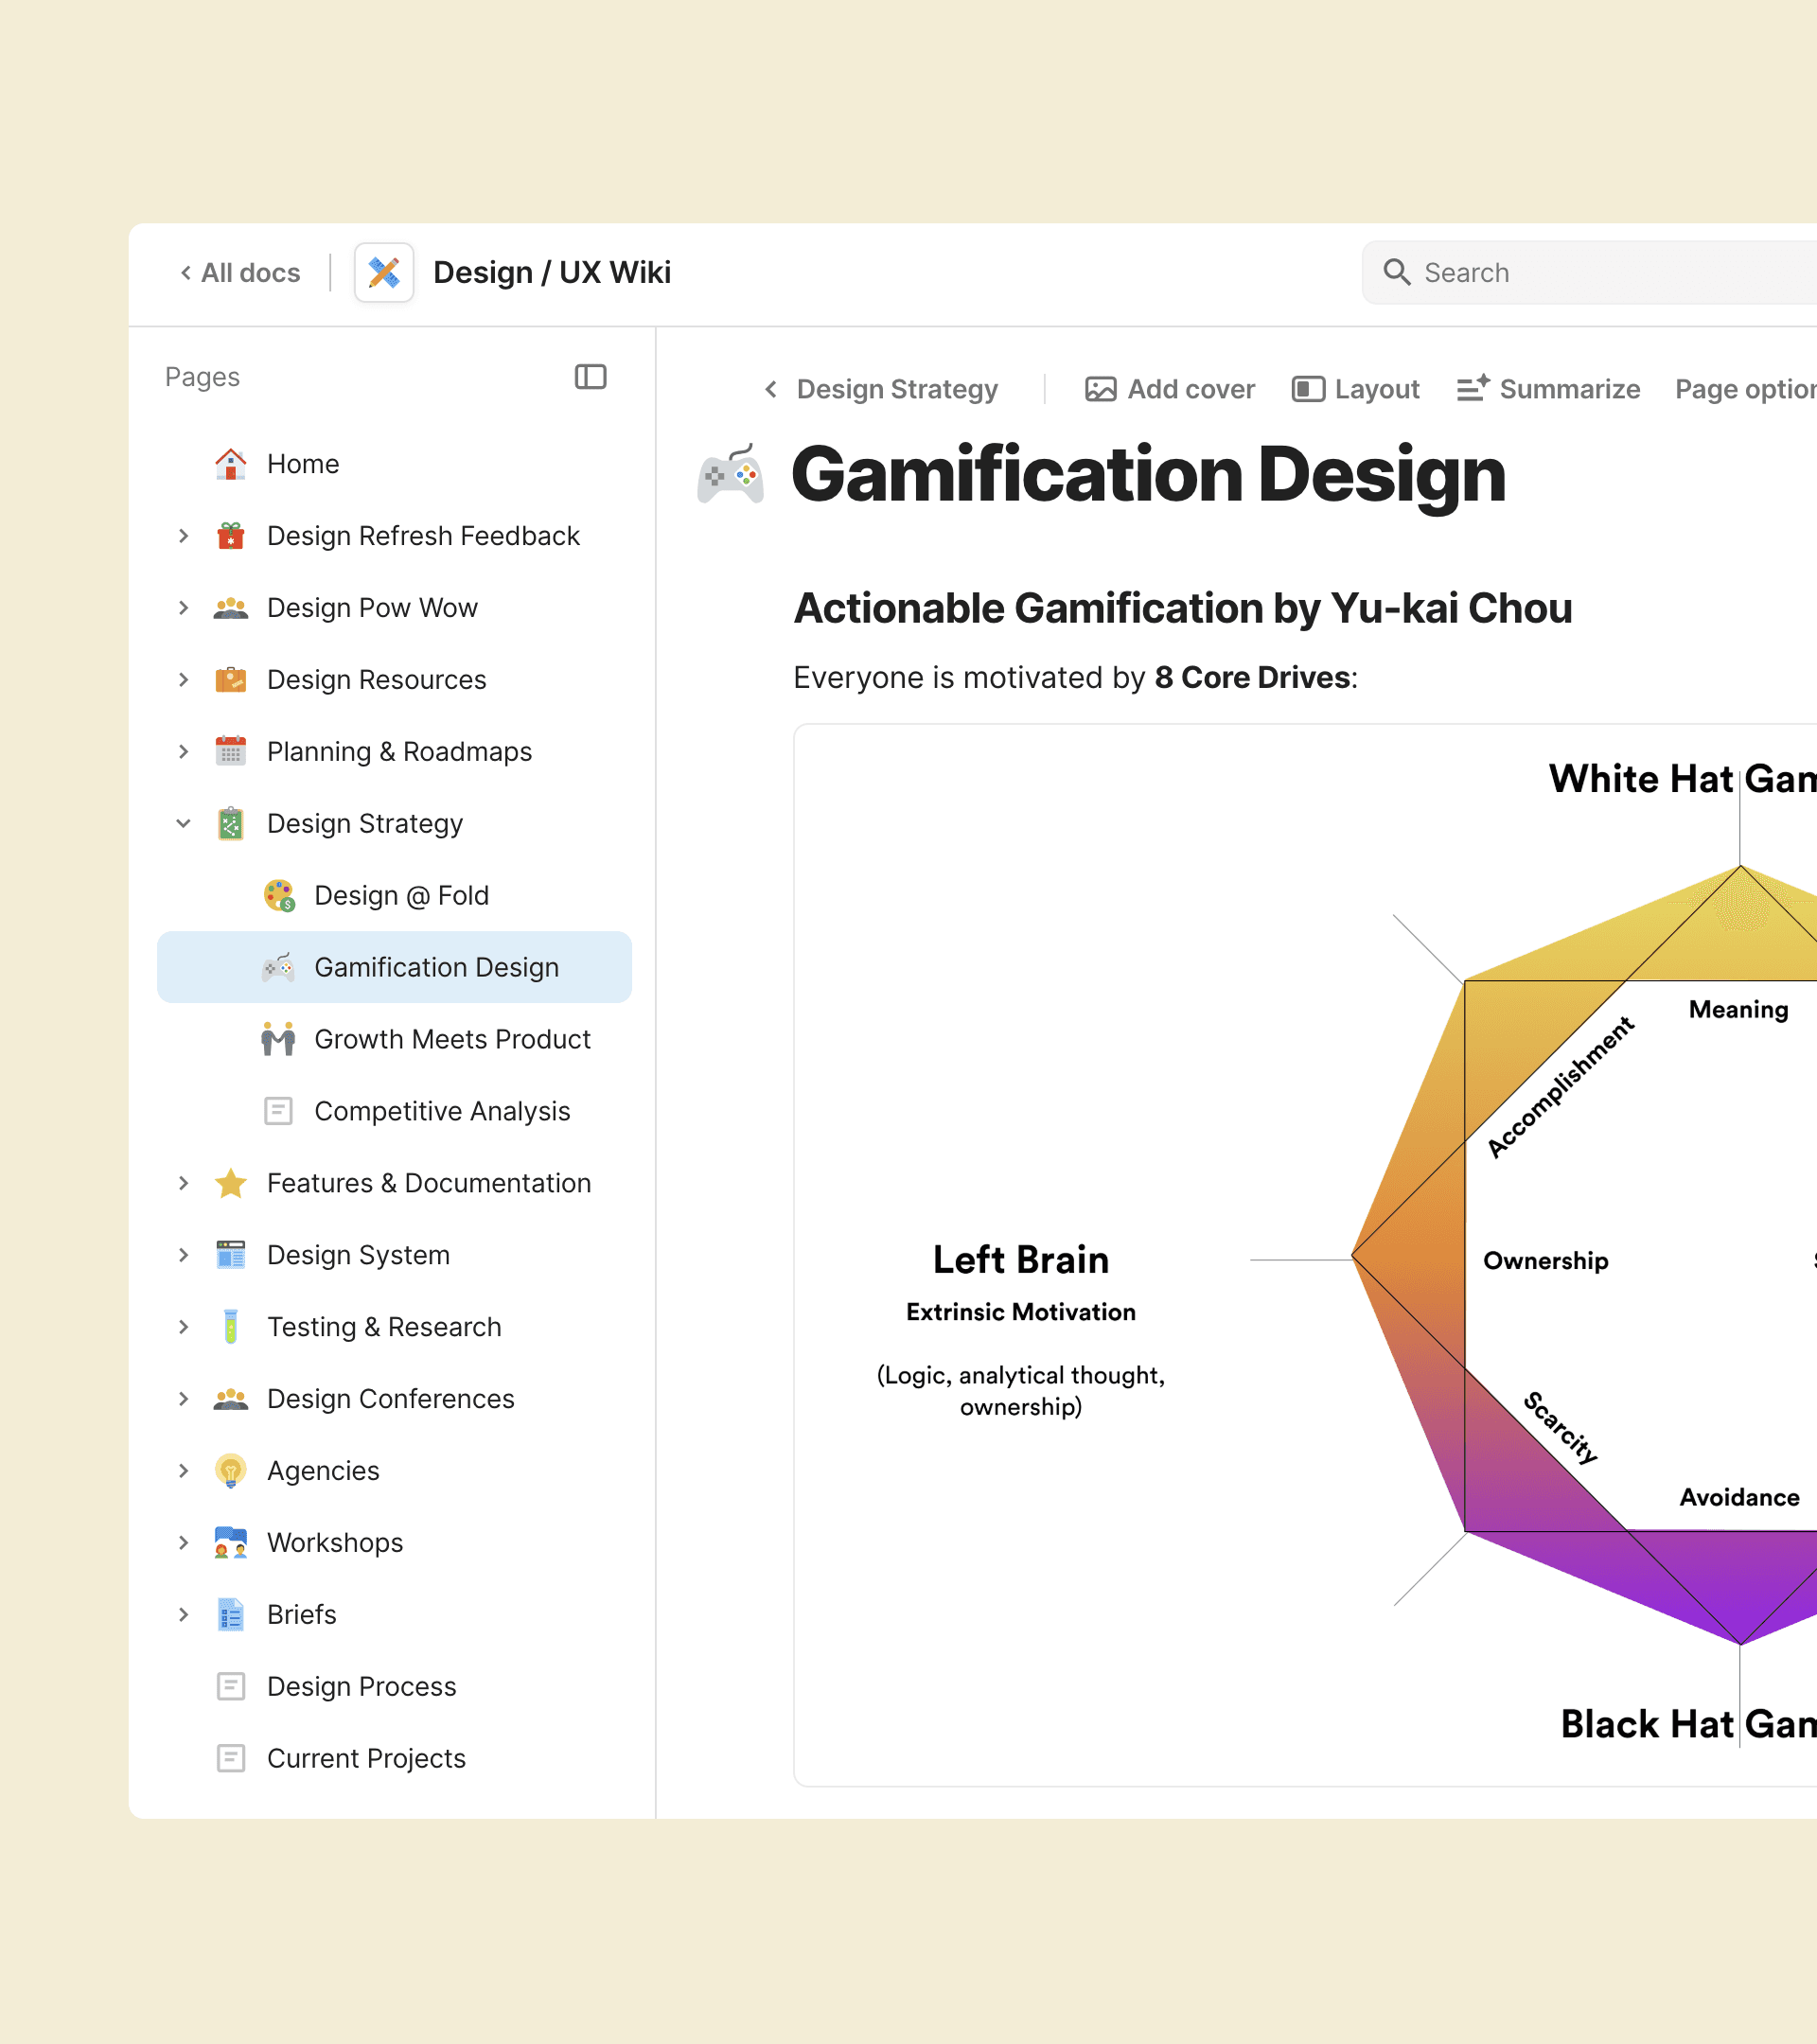Expand the Testing & Research section
1817x2044 pixels.
[x=183, y=1327]
